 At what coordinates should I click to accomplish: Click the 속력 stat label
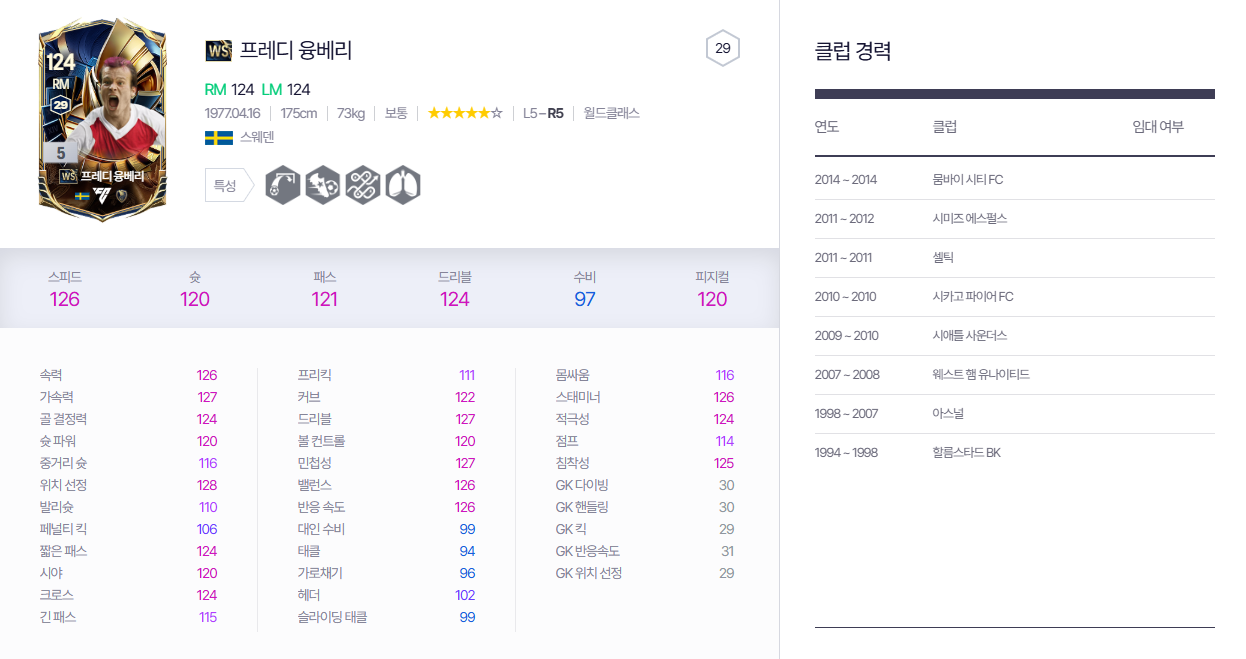[x=51, y=375]
